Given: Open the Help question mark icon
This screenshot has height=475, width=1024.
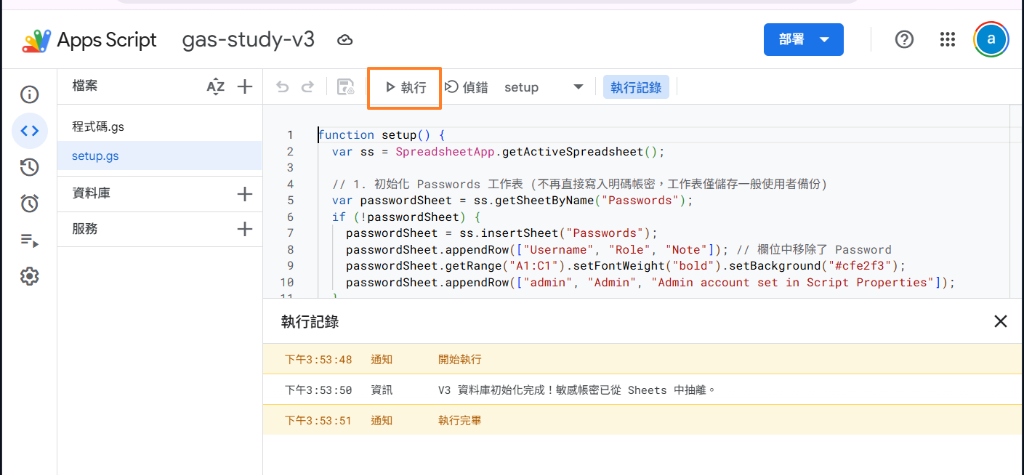Looking at the screenshot, I should [x=904, y=39].
